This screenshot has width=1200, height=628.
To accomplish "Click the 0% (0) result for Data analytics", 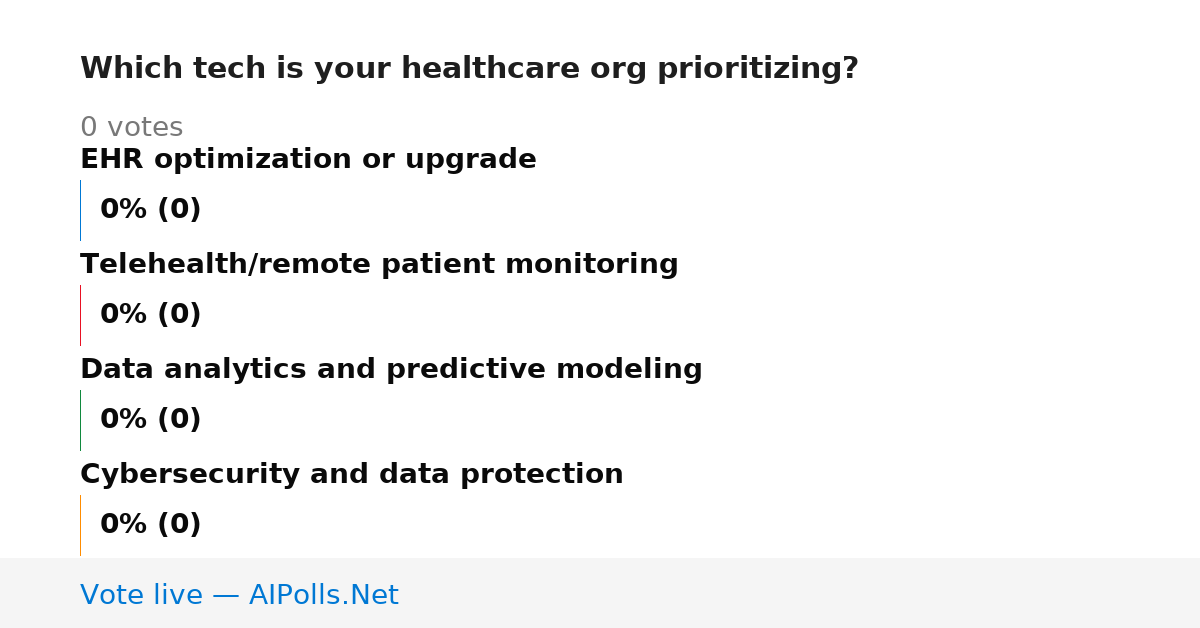I will pos(150,420).
